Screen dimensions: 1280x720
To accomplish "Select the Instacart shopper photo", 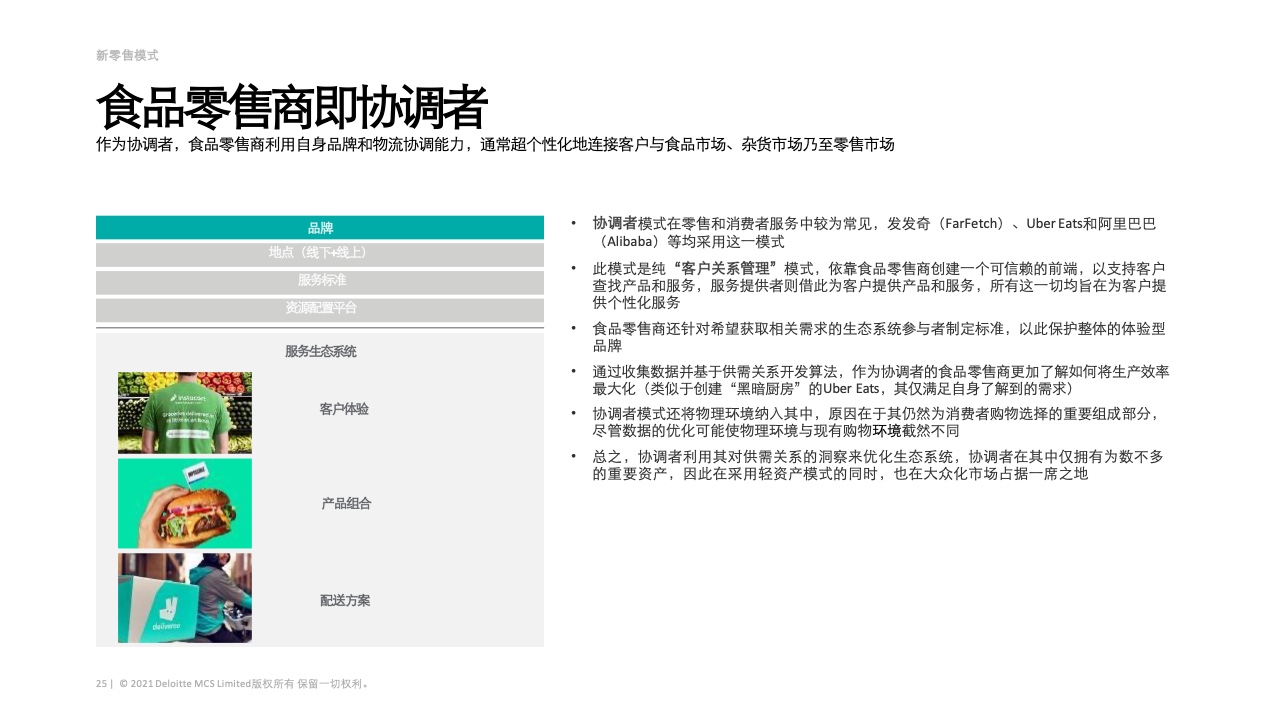I will pyautogui.click(x=185, y=413).
